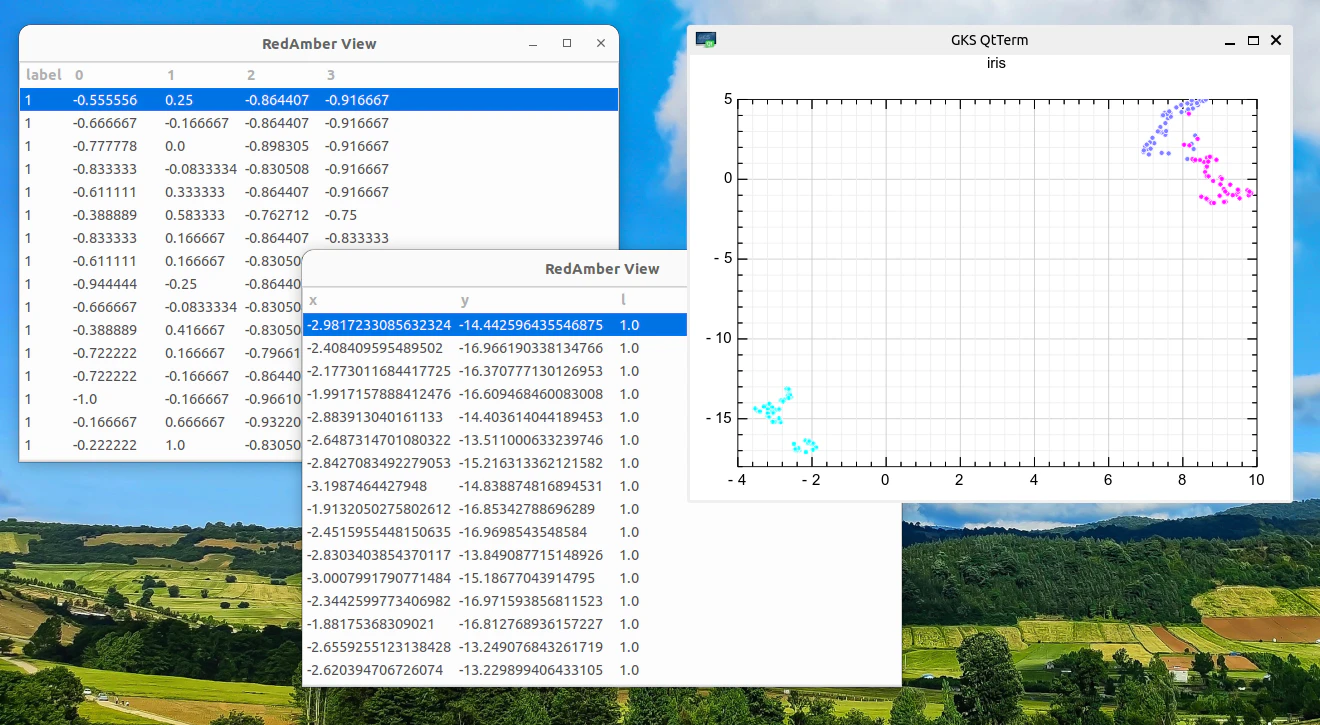Click the GKS QtTerm window icon

pyautogui.click(x=706, y=40)
